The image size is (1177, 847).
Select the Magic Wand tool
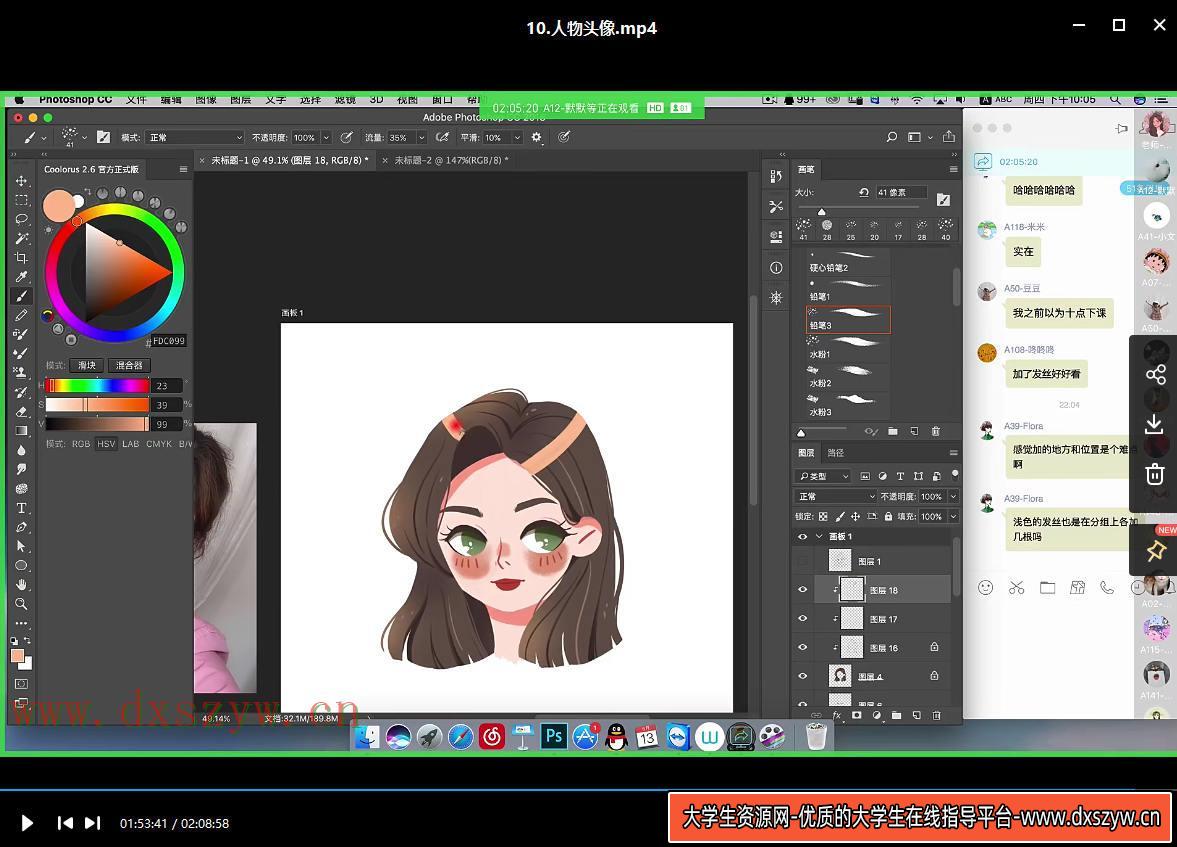[x=21, y=238]
